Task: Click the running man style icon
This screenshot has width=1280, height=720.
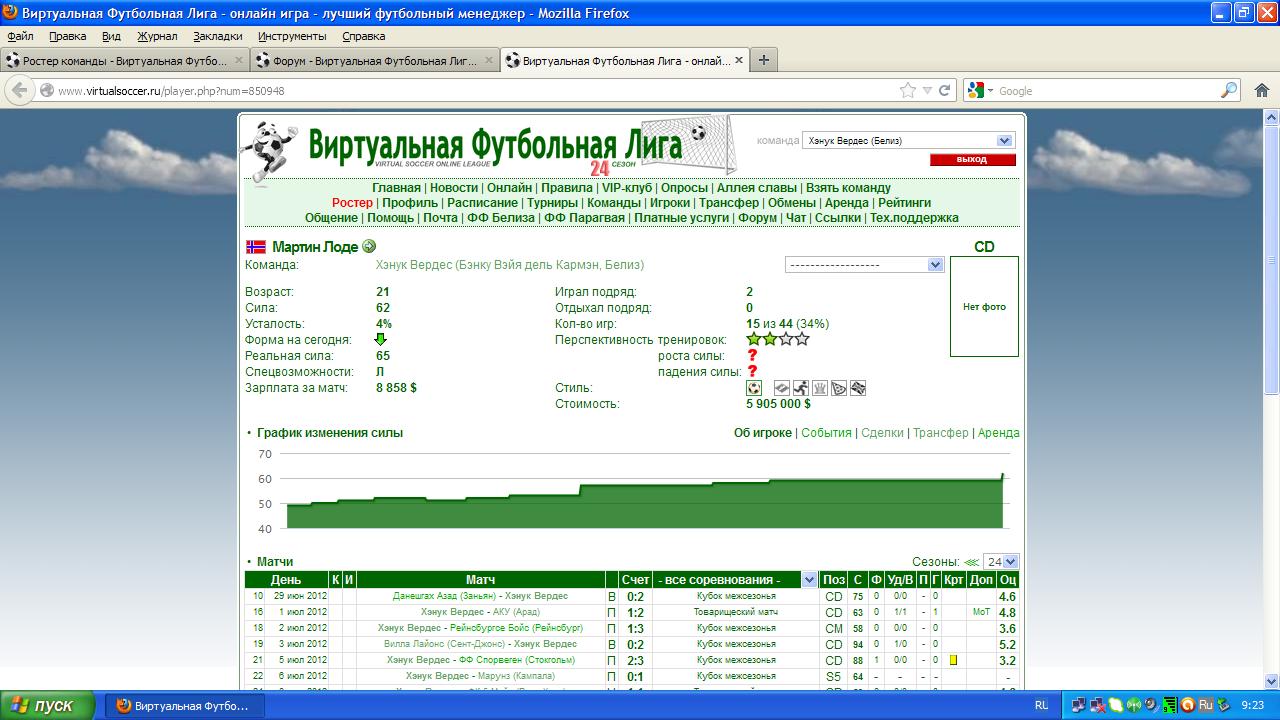Action: coord(801,388)
